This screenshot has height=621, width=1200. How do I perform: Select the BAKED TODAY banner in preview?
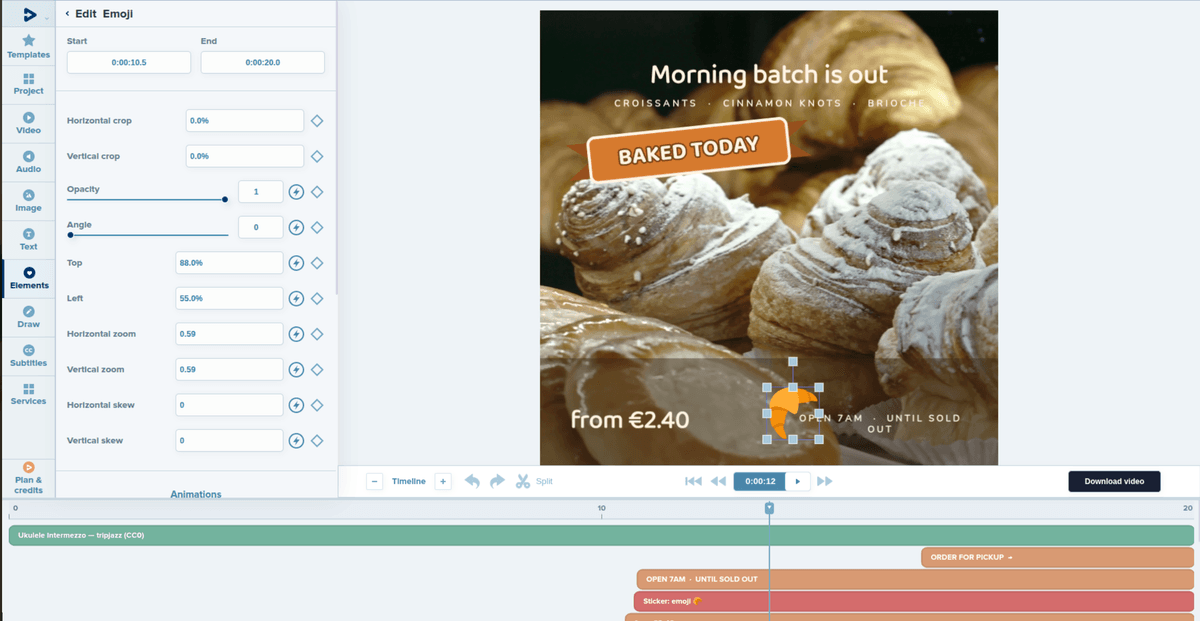pyautogui.click(x=689, y=150)
